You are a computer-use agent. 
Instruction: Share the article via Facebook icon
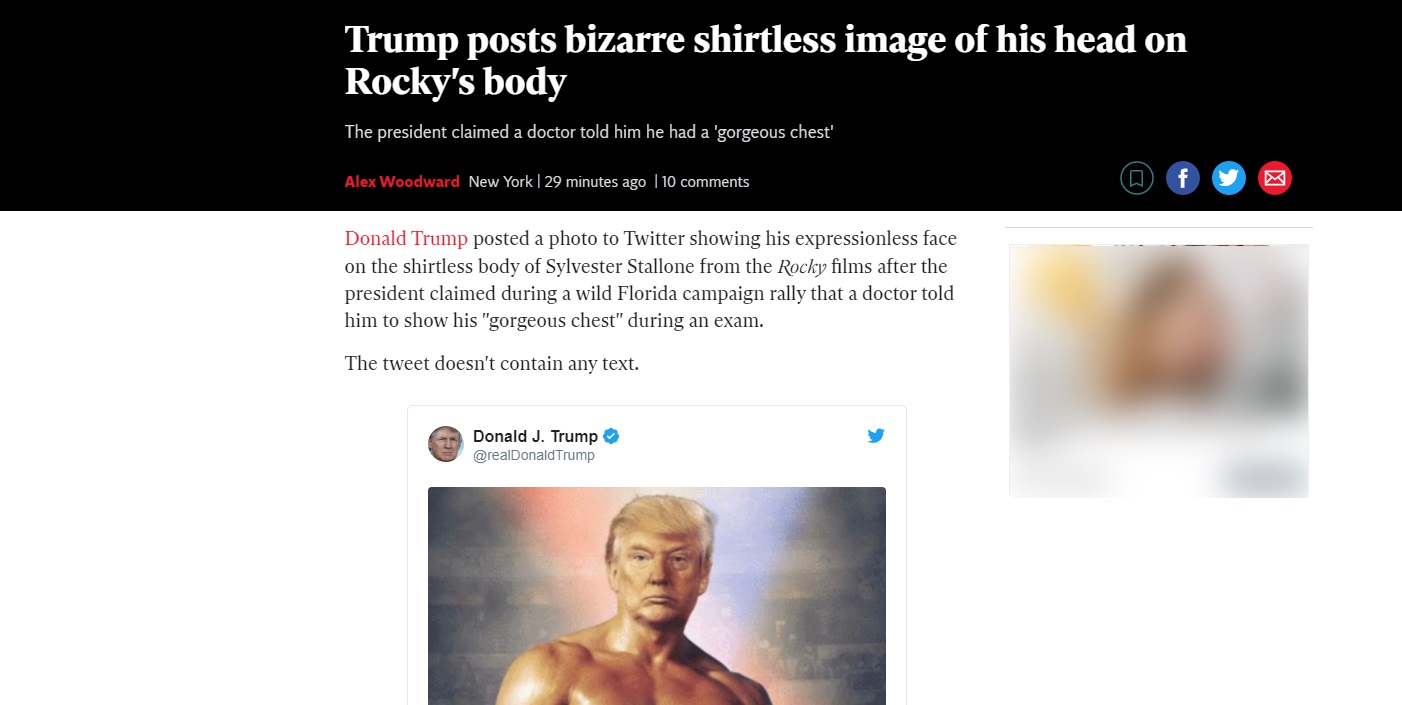pyautogui.click(x=1182, y=179)
